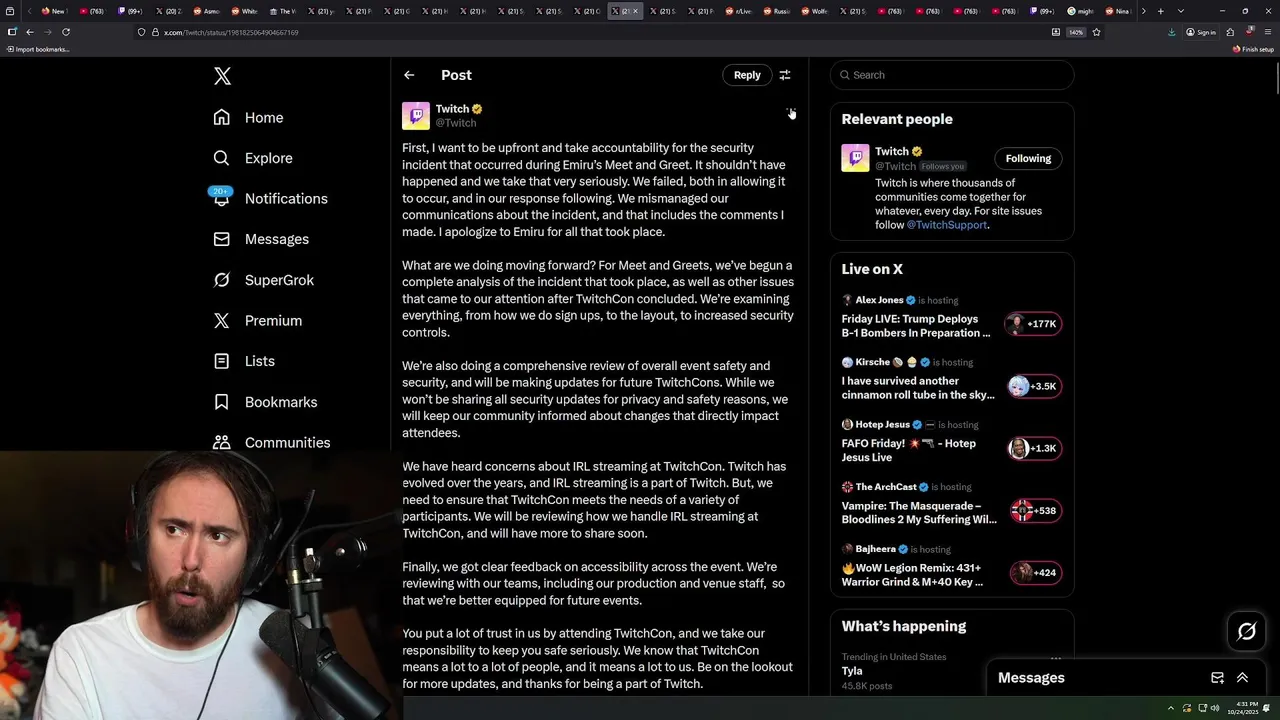
Task: Open Alex Jones live stream +177K
Action: point(951,317)
